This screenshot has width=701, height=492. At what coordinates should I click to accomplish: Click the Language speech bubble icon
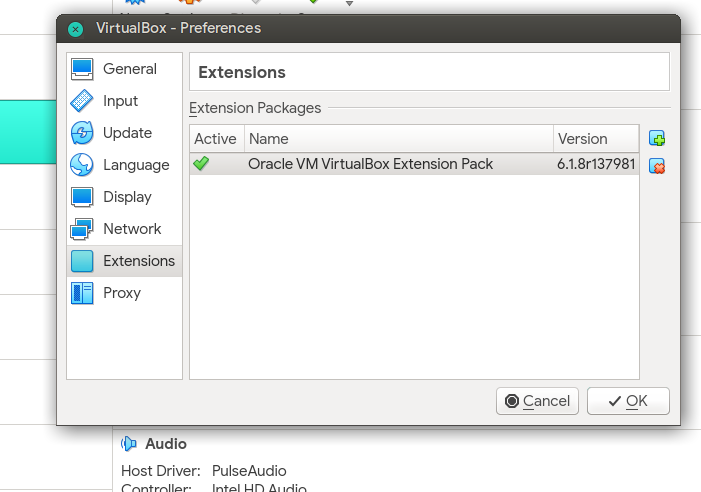click(x=83, y=165)
